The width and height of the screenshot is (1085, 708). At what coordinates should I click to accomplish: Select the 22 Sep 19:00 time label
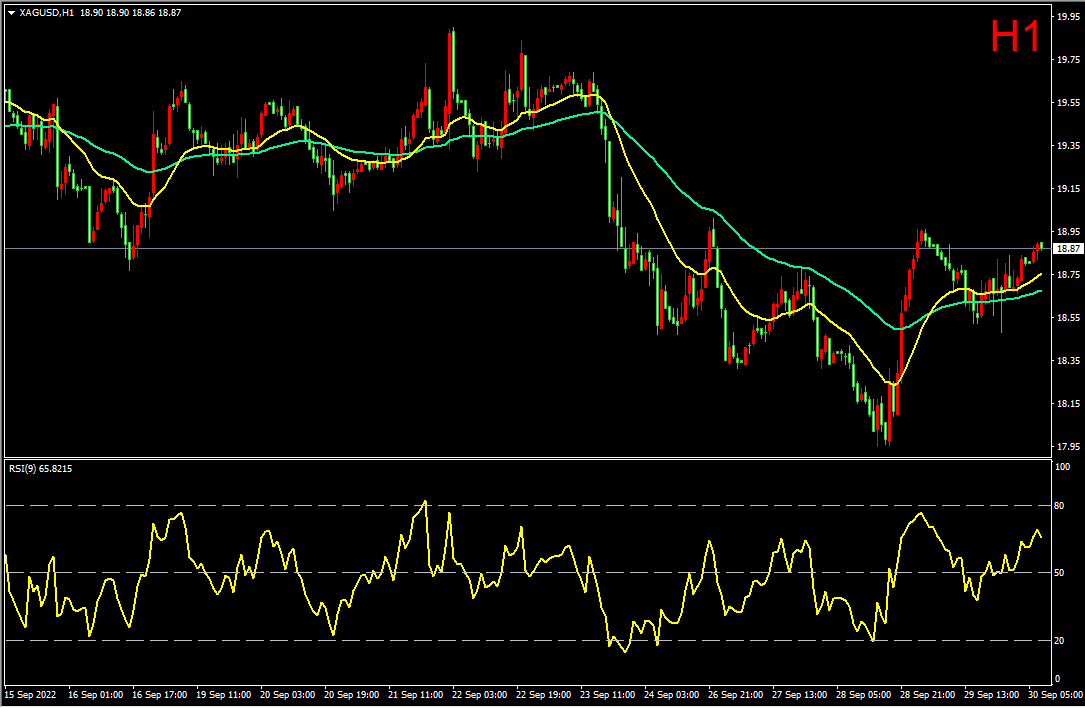pyautogui.click(x=543, y=694)
